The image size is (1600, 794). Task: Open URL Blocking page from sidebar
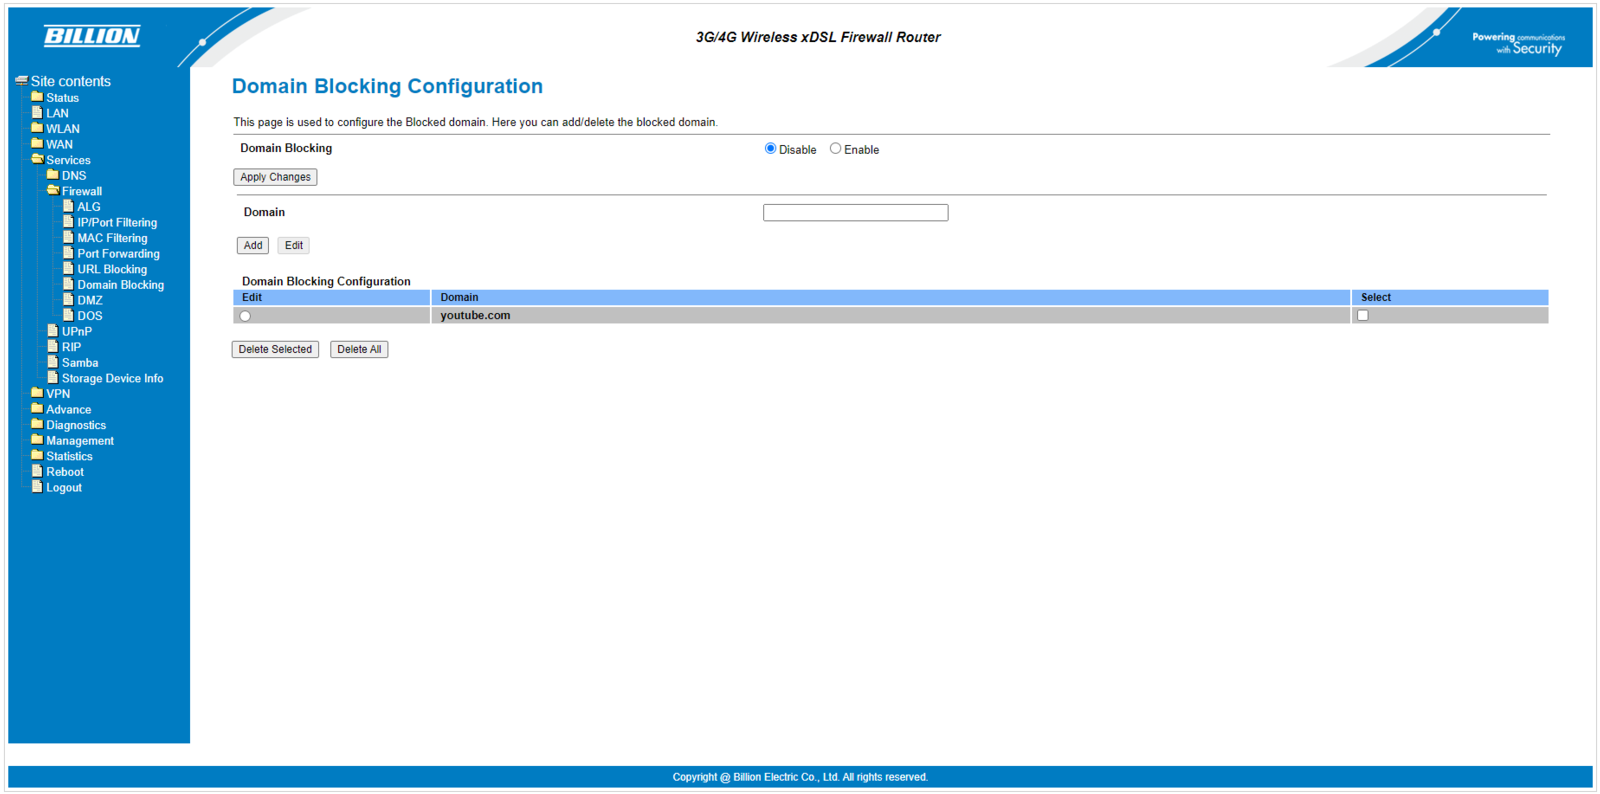(112, 269)
